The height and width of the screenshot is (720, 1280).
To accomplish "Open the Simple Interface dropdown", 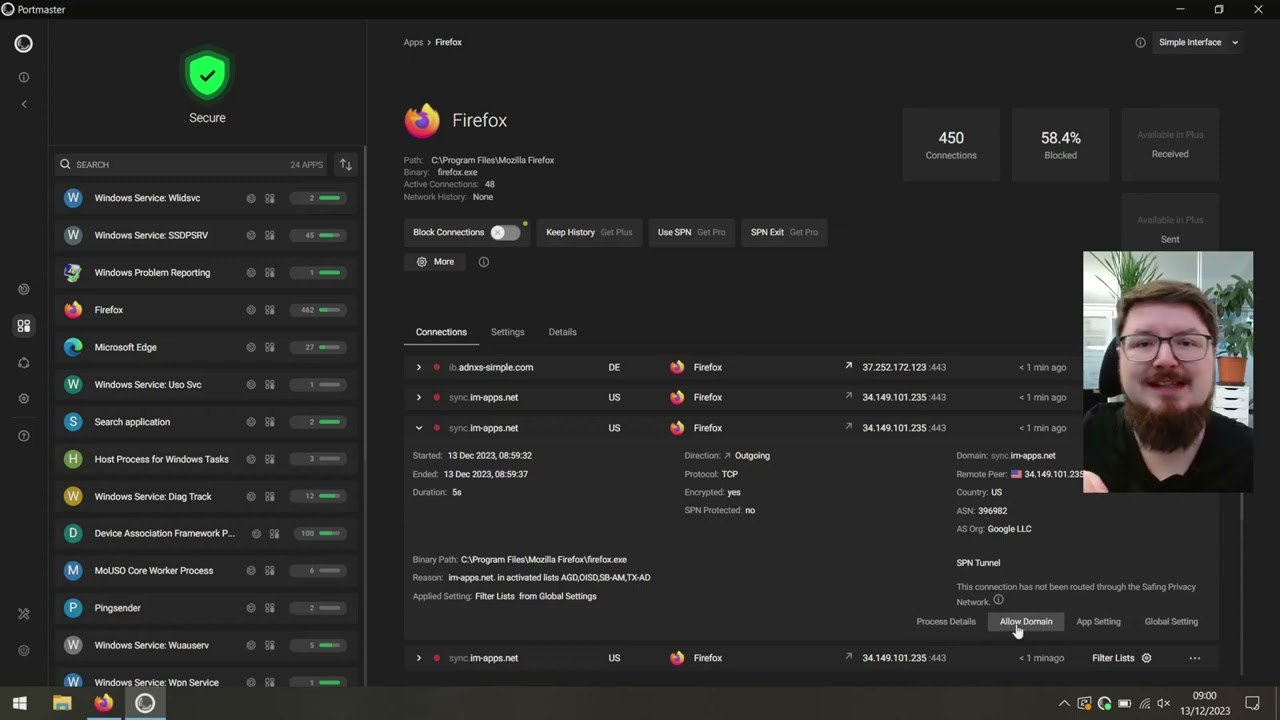I will point(1198,43).
